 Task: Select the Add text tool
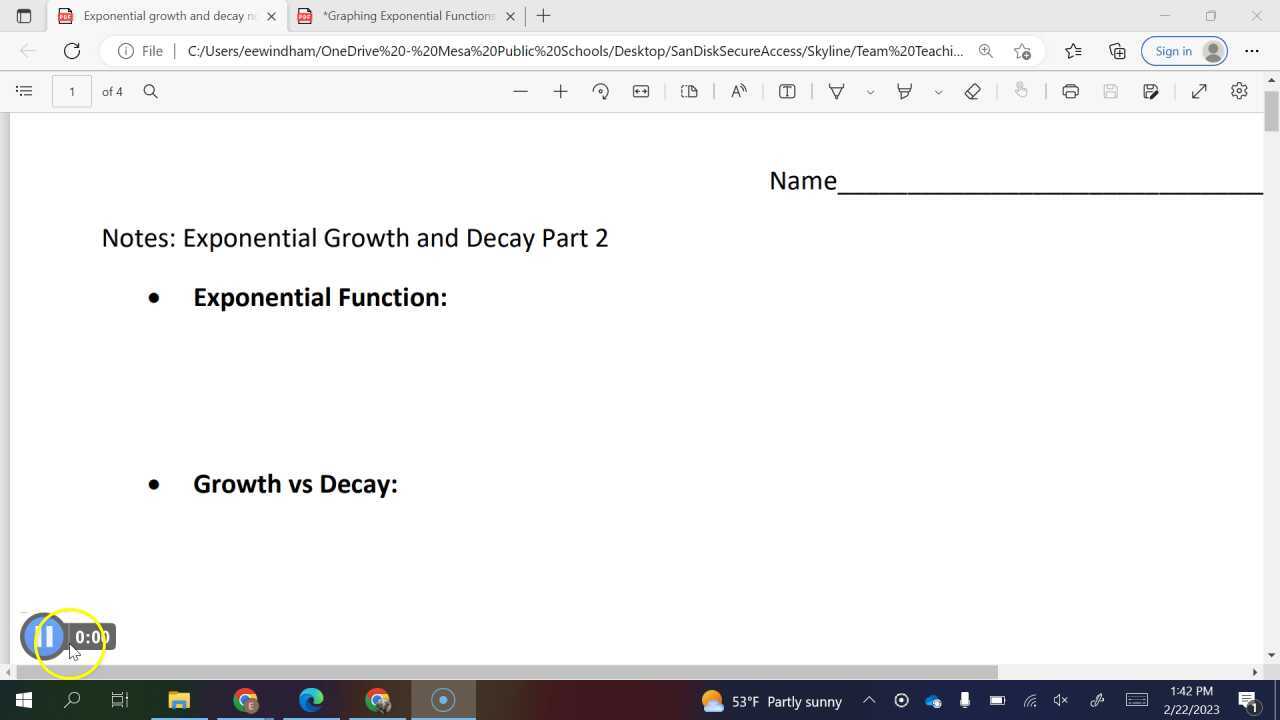(x=787, y=91)
